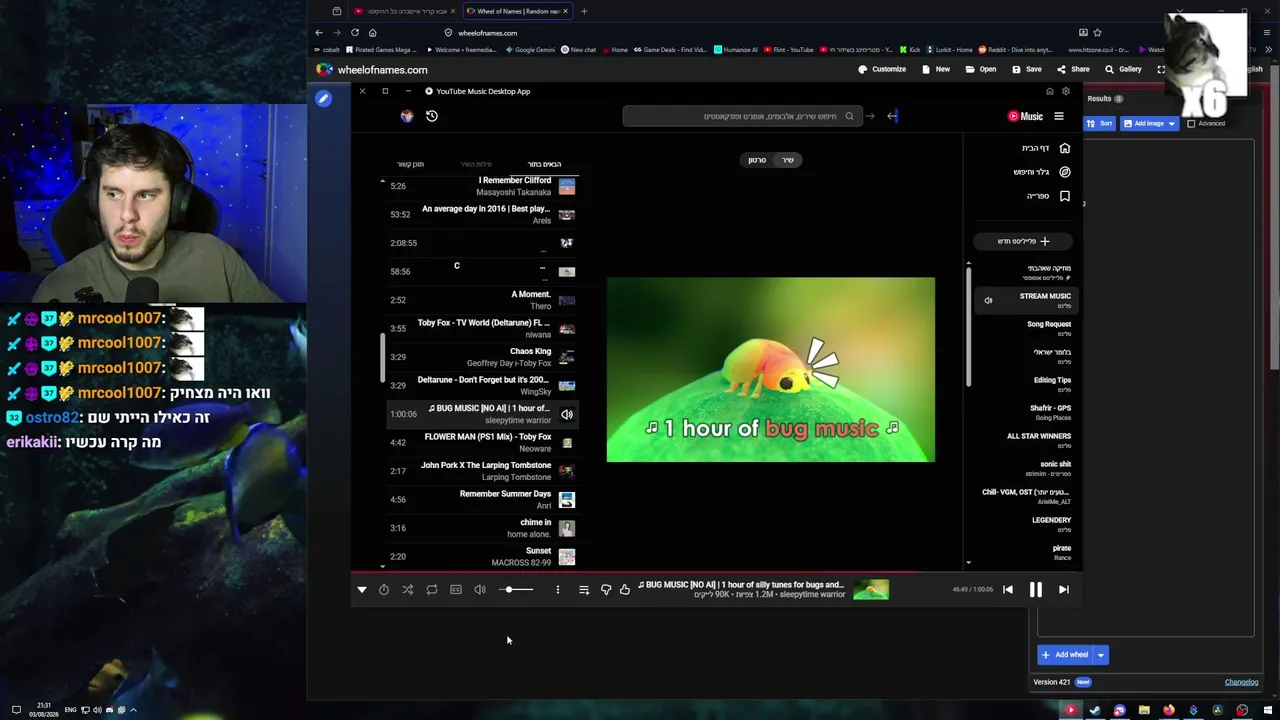The width and height of the screenshot is (1280, 720).
Task: Enable the Advanced checkbox
Action: (x=1191, y=124)
